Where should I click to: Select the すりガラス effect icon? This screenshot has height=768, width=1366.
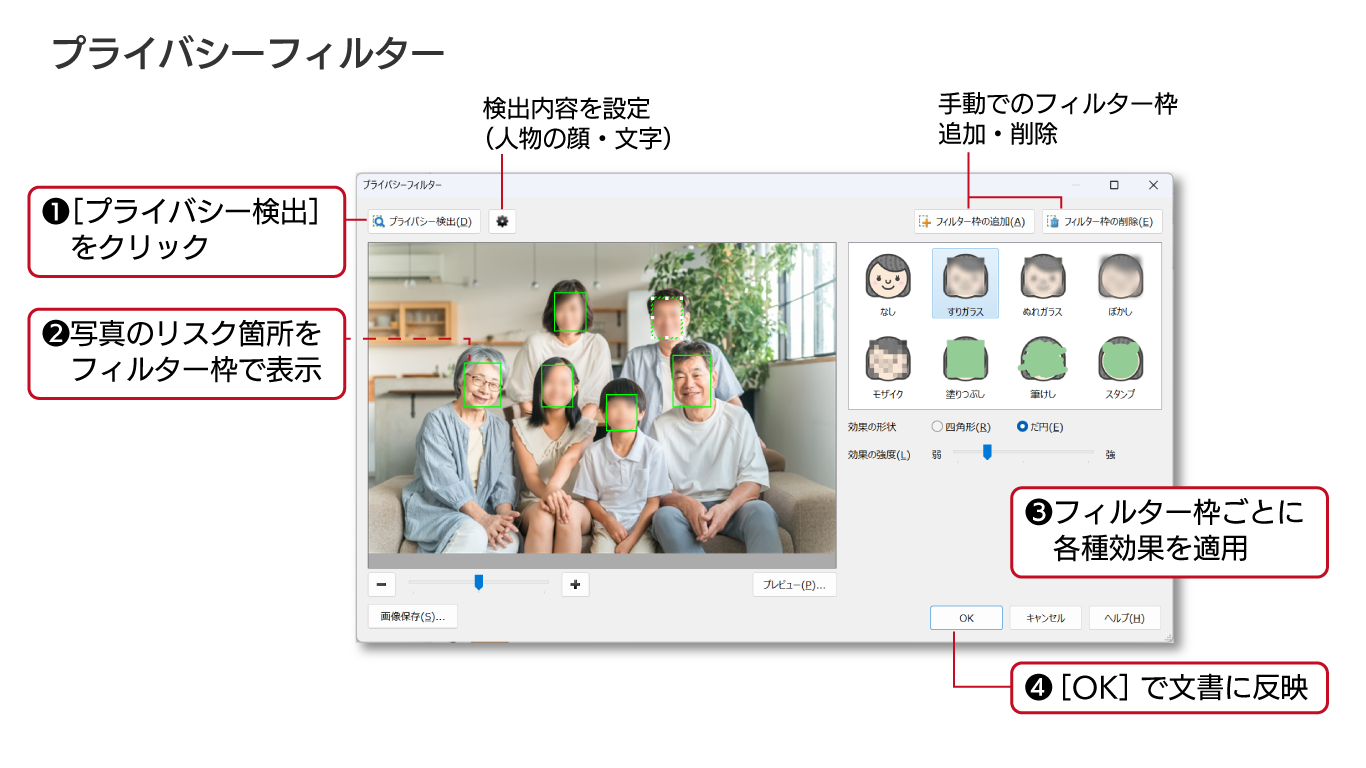point(965,283)
